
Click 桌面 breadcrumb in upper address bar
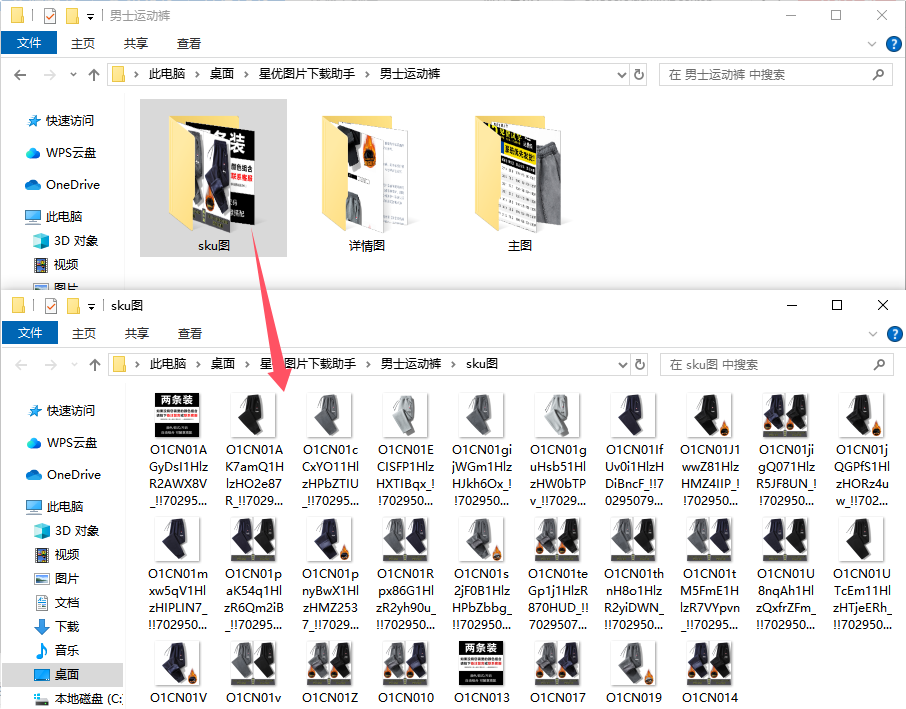click(221, 74)
